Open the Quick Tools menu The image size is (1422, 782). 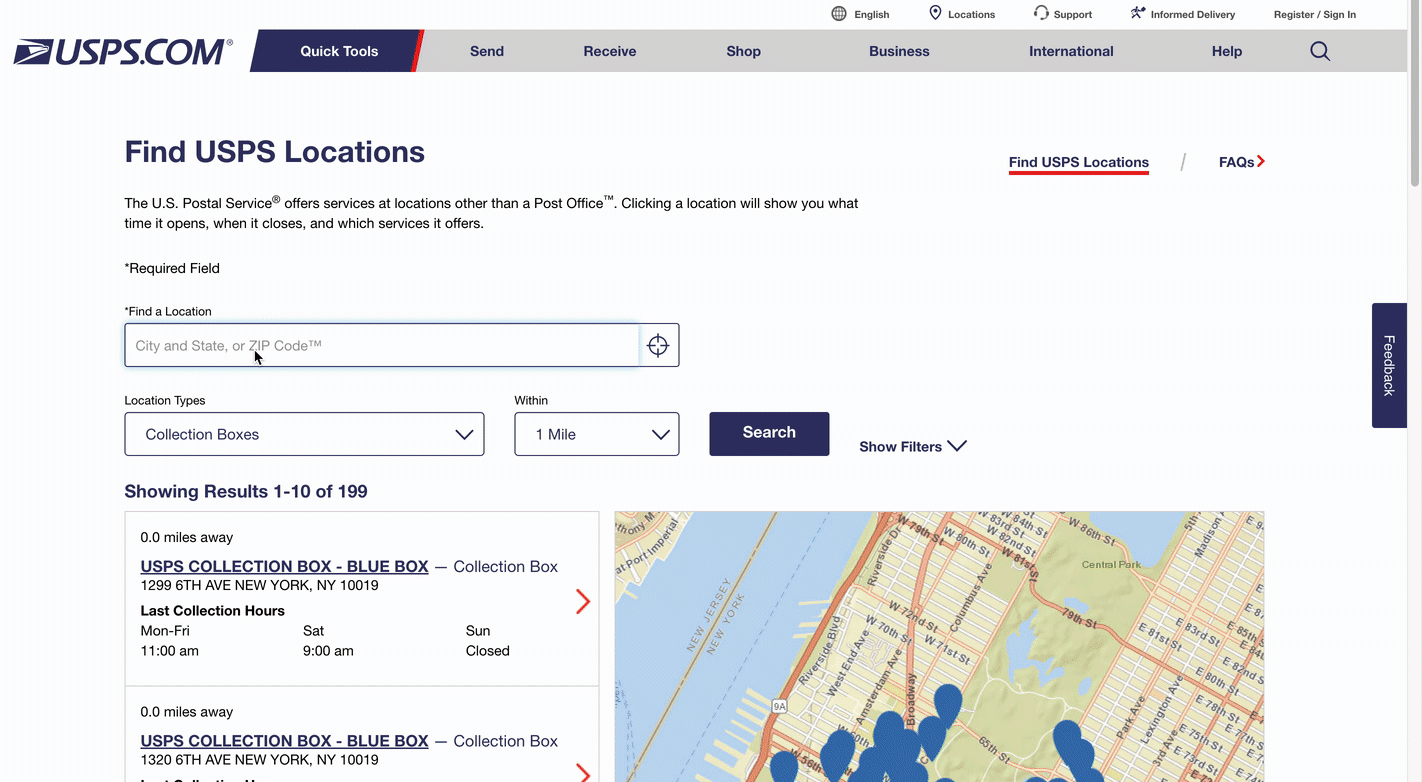point(339,51)
